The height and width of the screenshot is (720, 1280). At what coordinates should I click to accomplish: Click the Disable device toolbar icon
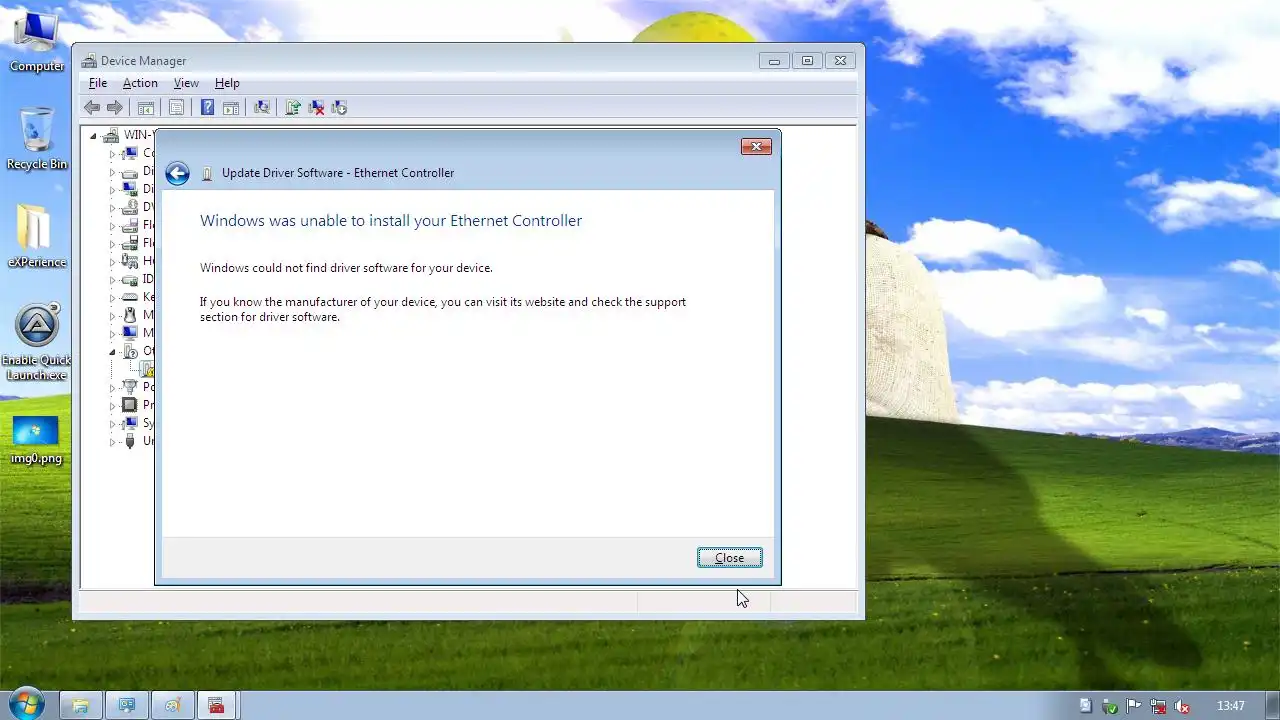pos(339,107)
